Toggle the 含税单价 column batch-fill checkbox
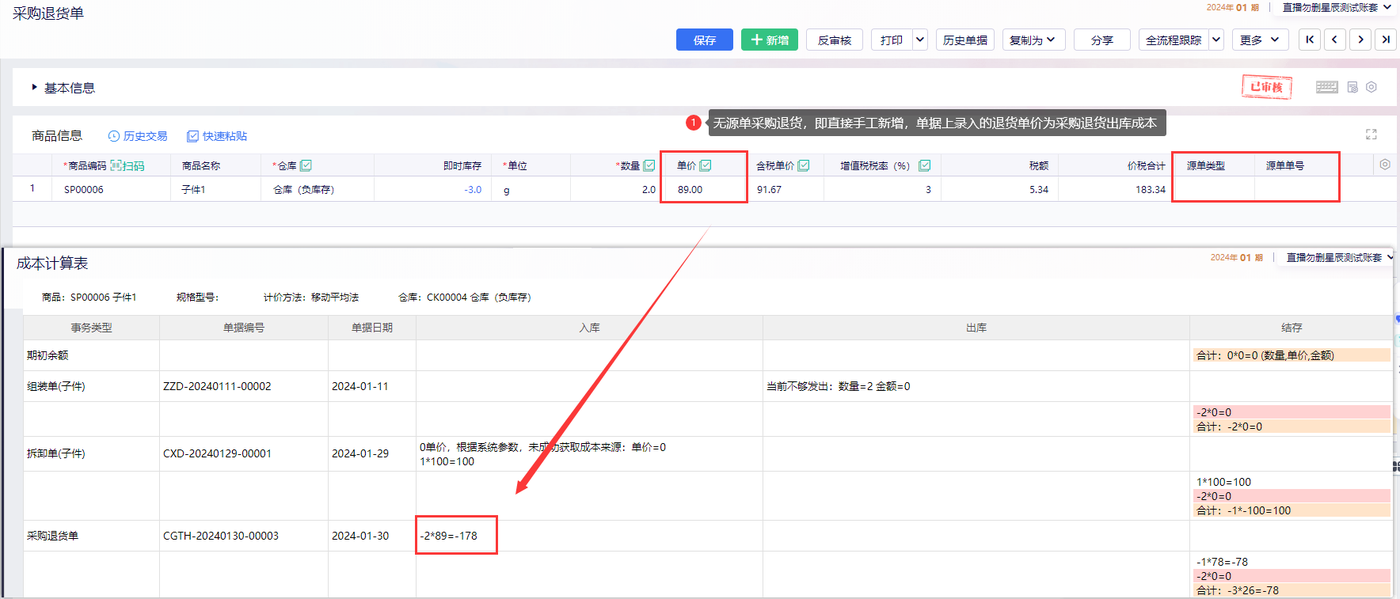This screenshot has width=1400, height=599. coord(803,165)
